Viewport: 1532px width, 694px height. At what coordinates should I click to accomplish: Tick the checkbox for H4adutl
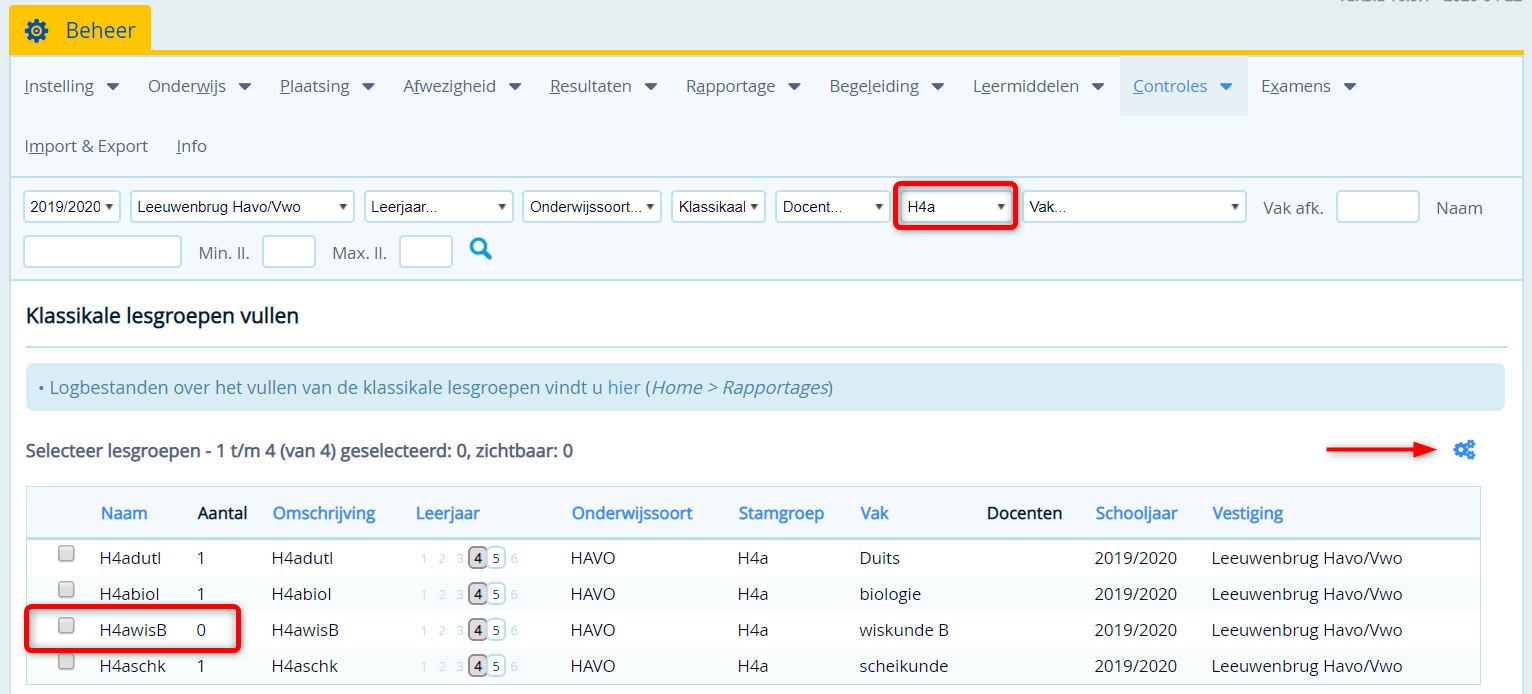coord(66,554)
